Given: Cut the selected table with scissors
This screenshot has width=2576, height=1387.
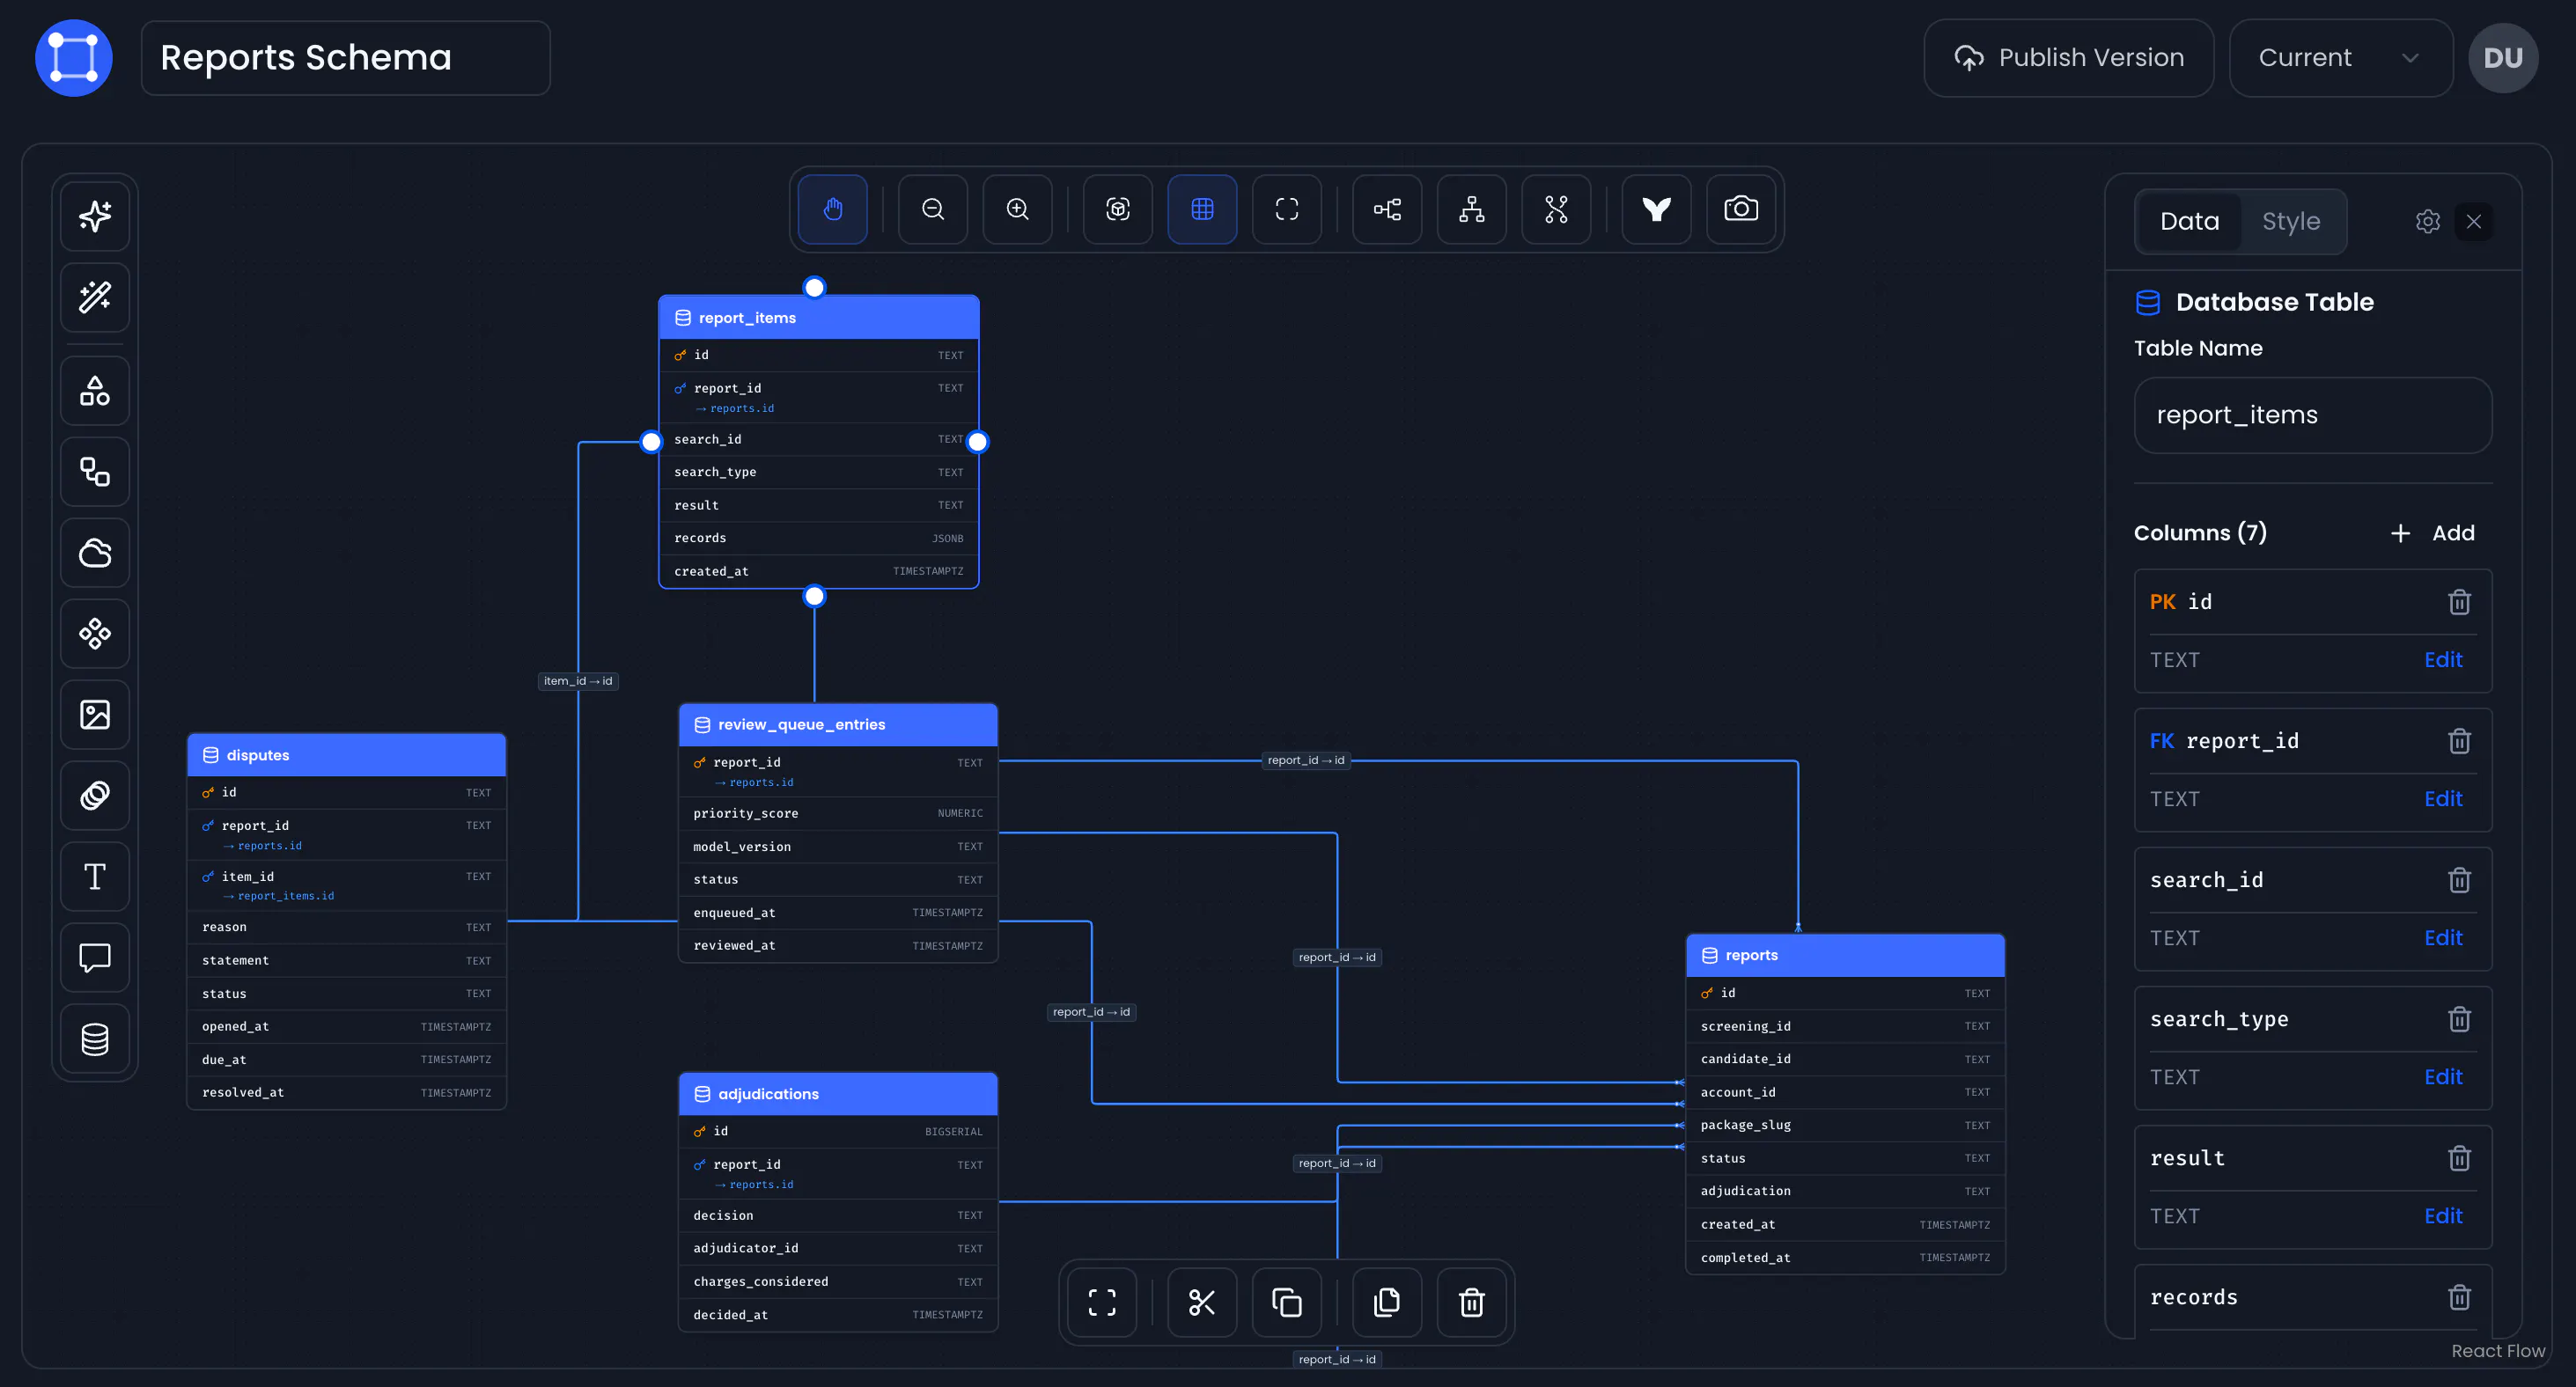Looking at the screenshot, I should point(1202,1302).
